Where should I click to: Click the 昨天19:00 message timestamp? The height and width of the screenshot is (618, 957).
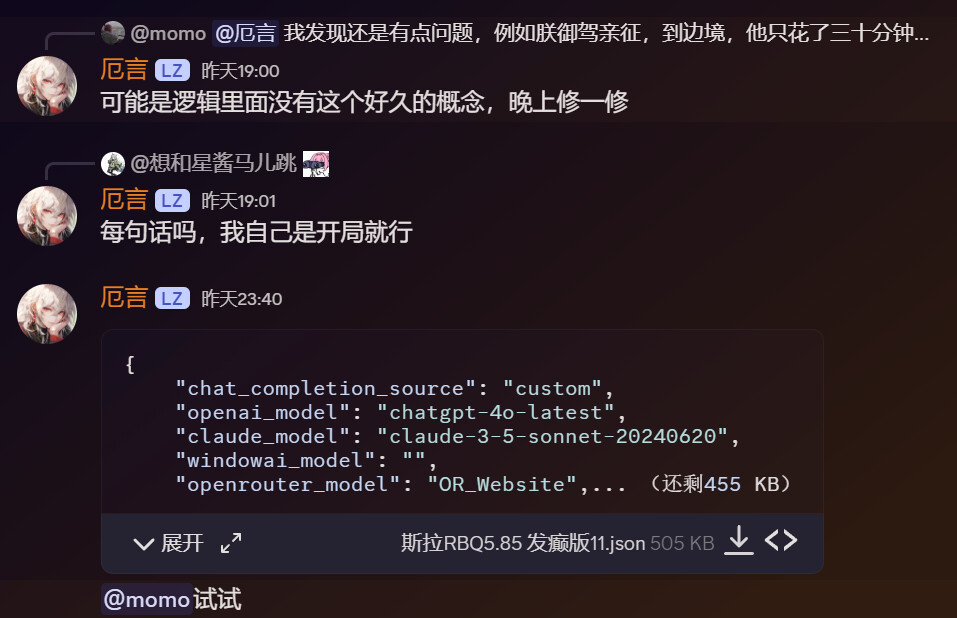pyautogui.click(x=240, y=71)
